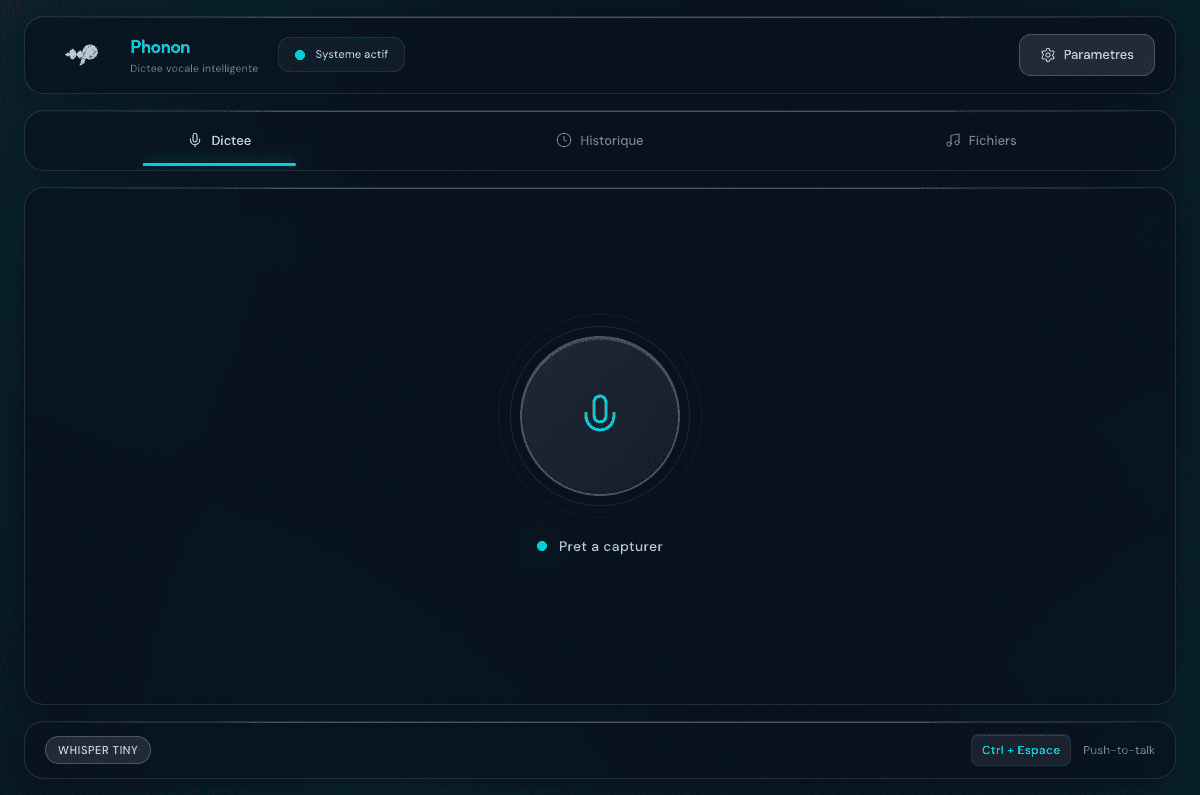
Task: Click the Pret a capturer status text
Action: [x=610, y=546]
